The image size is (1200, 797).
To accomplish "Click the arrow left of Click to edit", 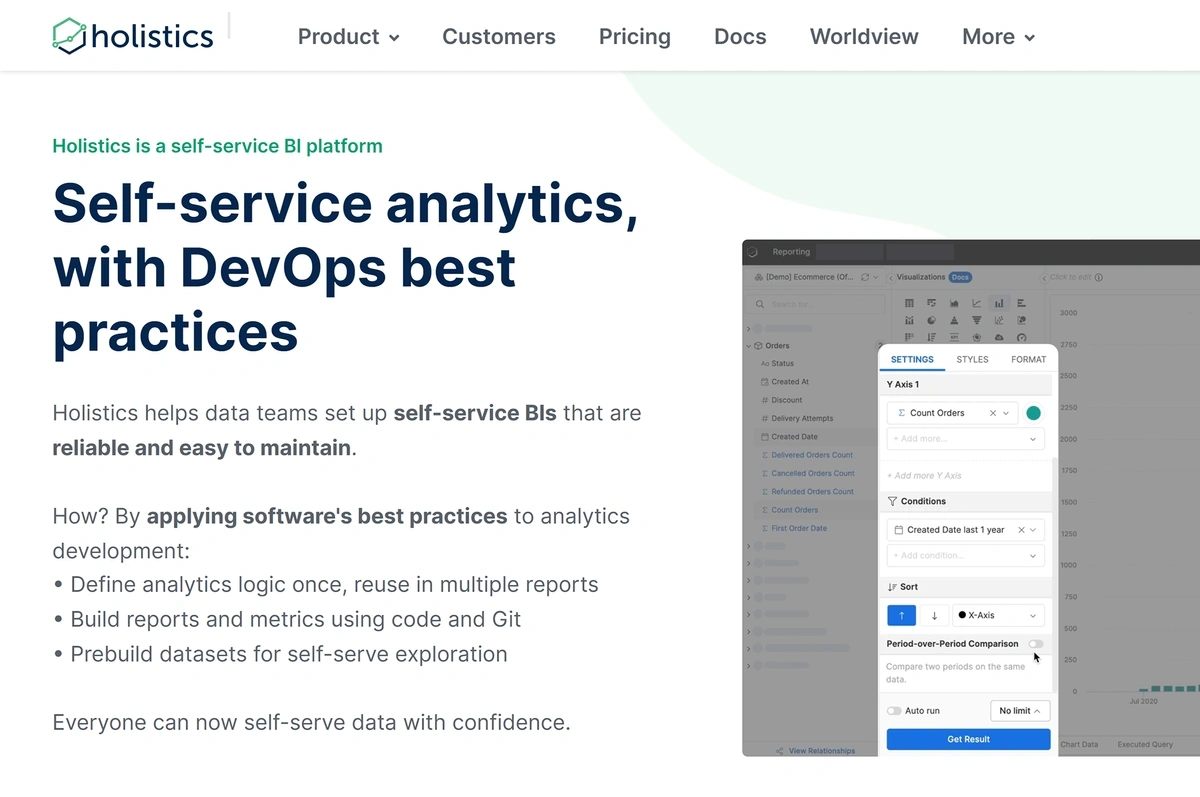I will pyautogui.click(x=1044, y=278).
